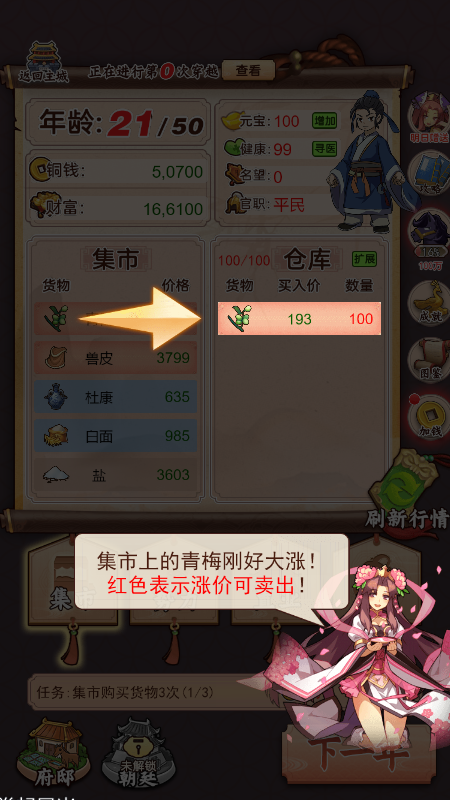Open the 攻略 book icon
450x800 pixels.
[x=428, y=171]
